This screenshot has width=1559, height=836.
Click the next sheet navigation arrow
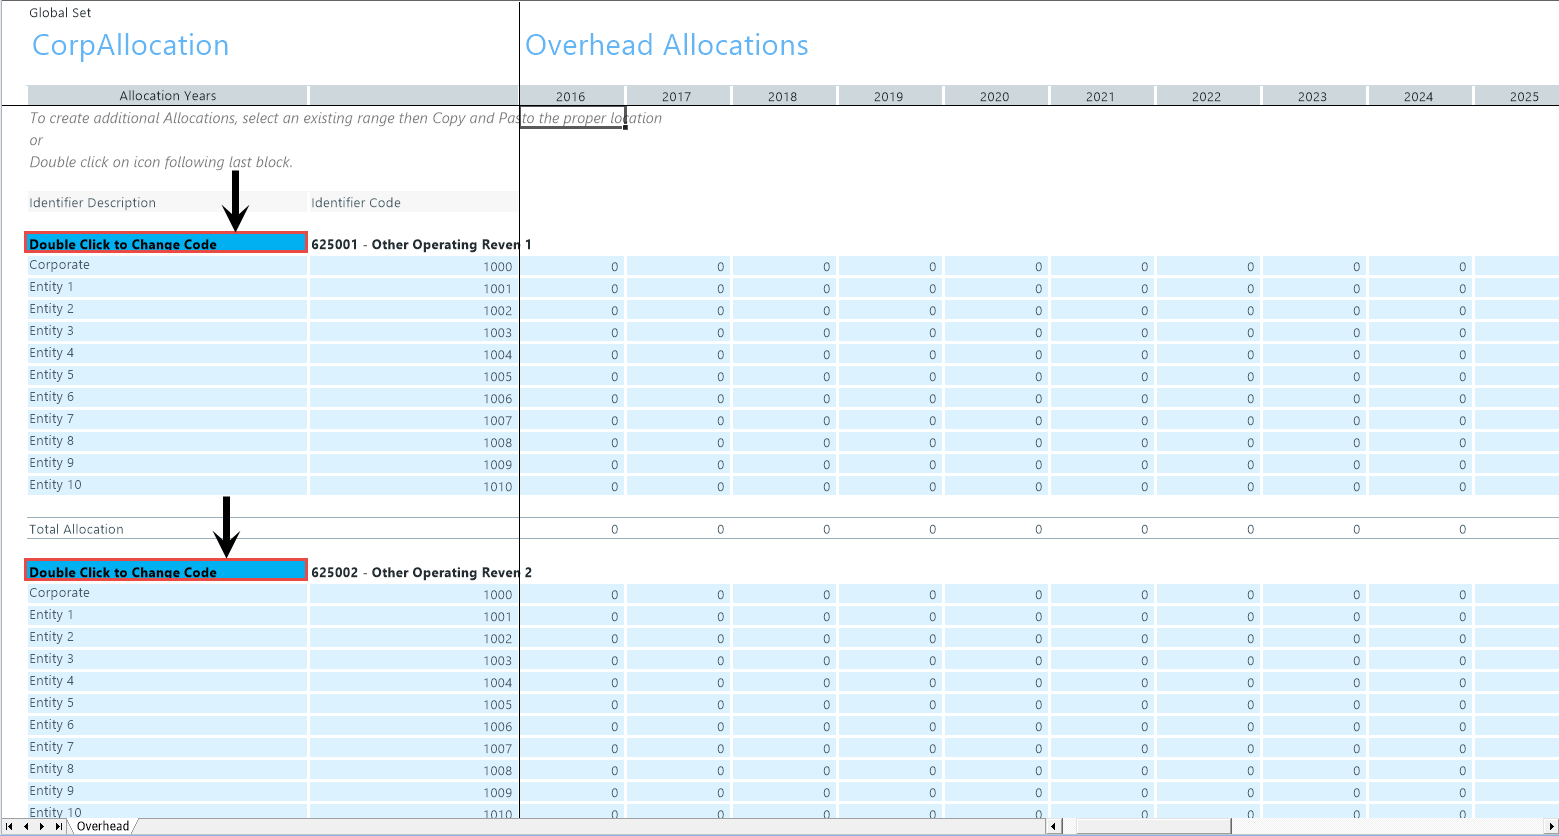(x=42, y=827)
